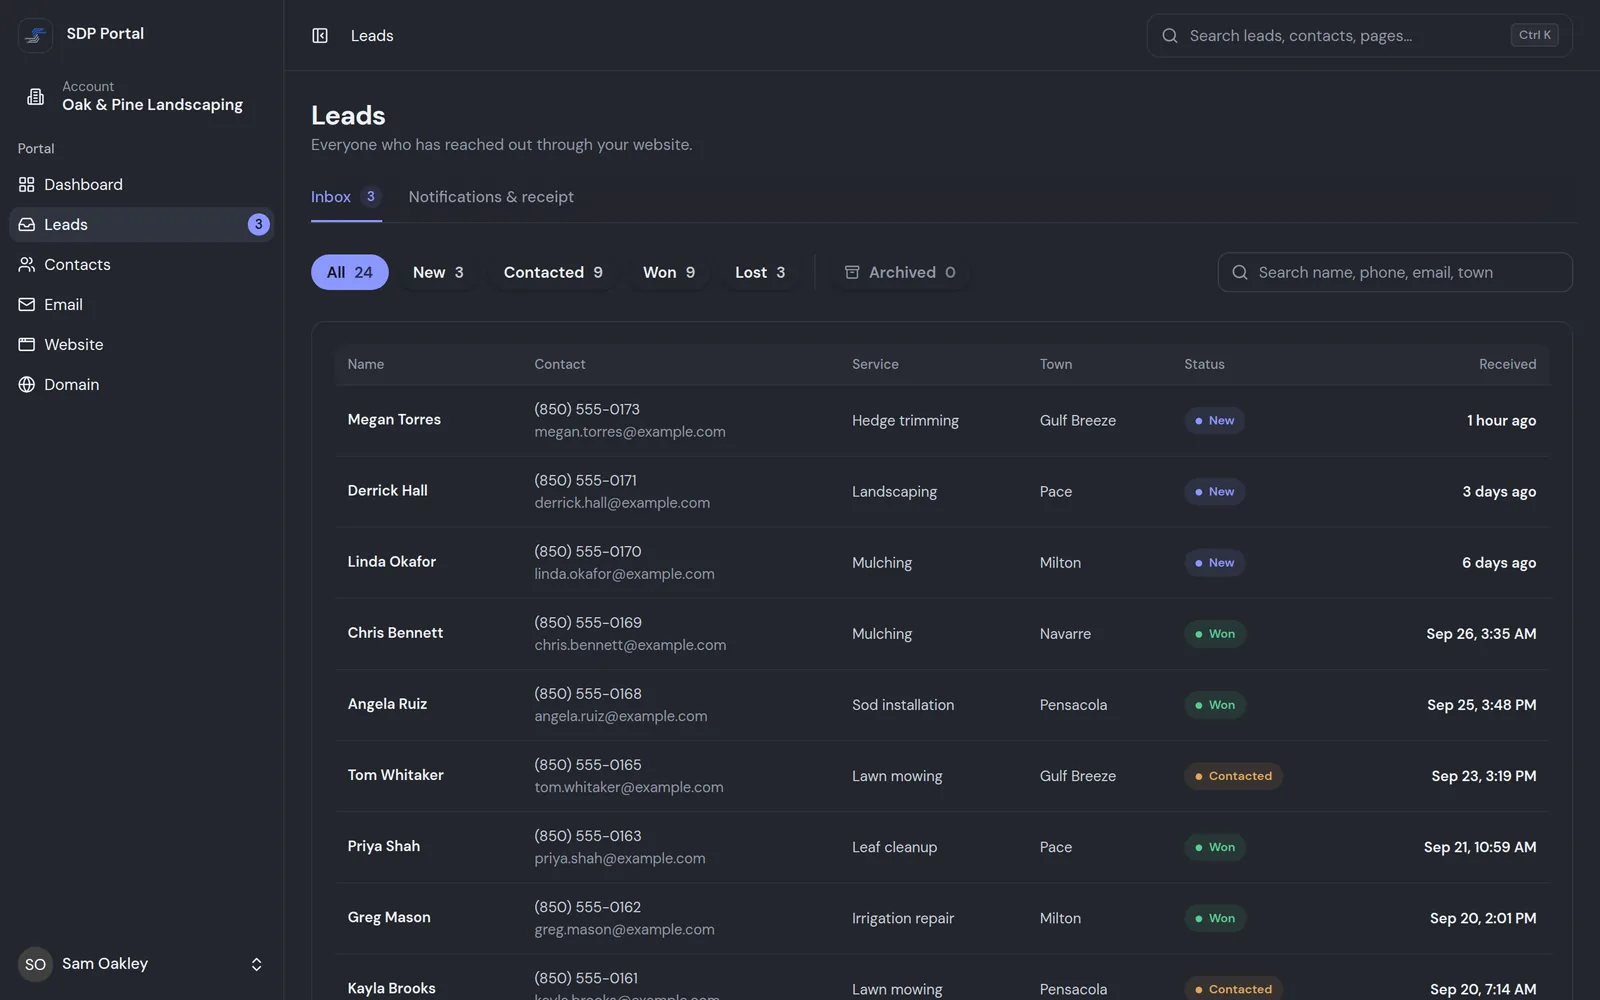Click the Leads inbox icon in sidebar
Image resolution: width=1600 pixels, height=1000 pixels.
point(27,225)
